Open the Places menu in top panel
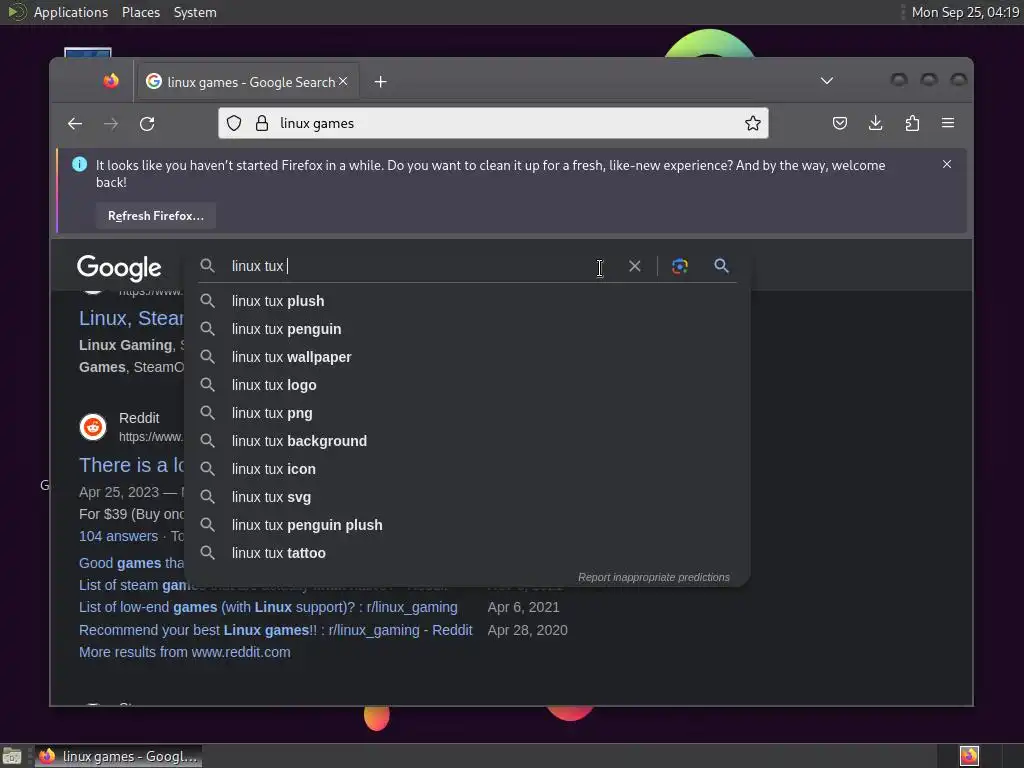This screenshot has height=768, width=1024. (141, 12)
